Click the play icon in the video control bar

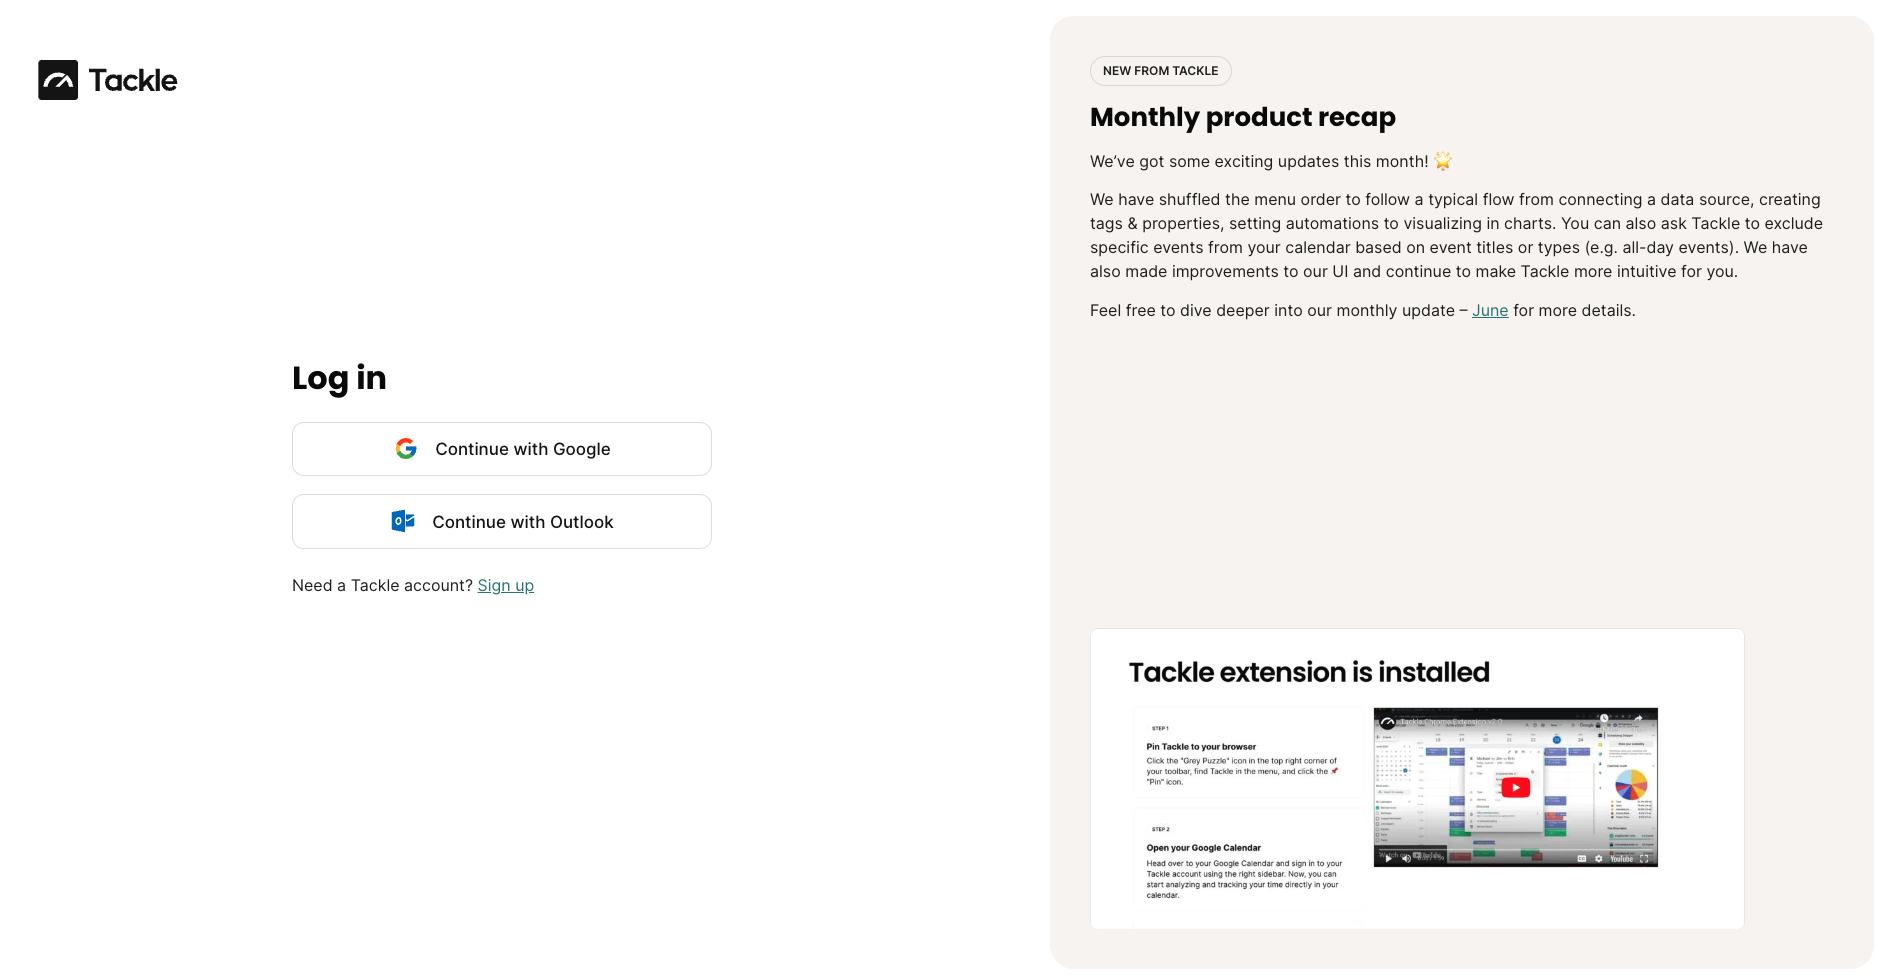tap(1388, 859)
